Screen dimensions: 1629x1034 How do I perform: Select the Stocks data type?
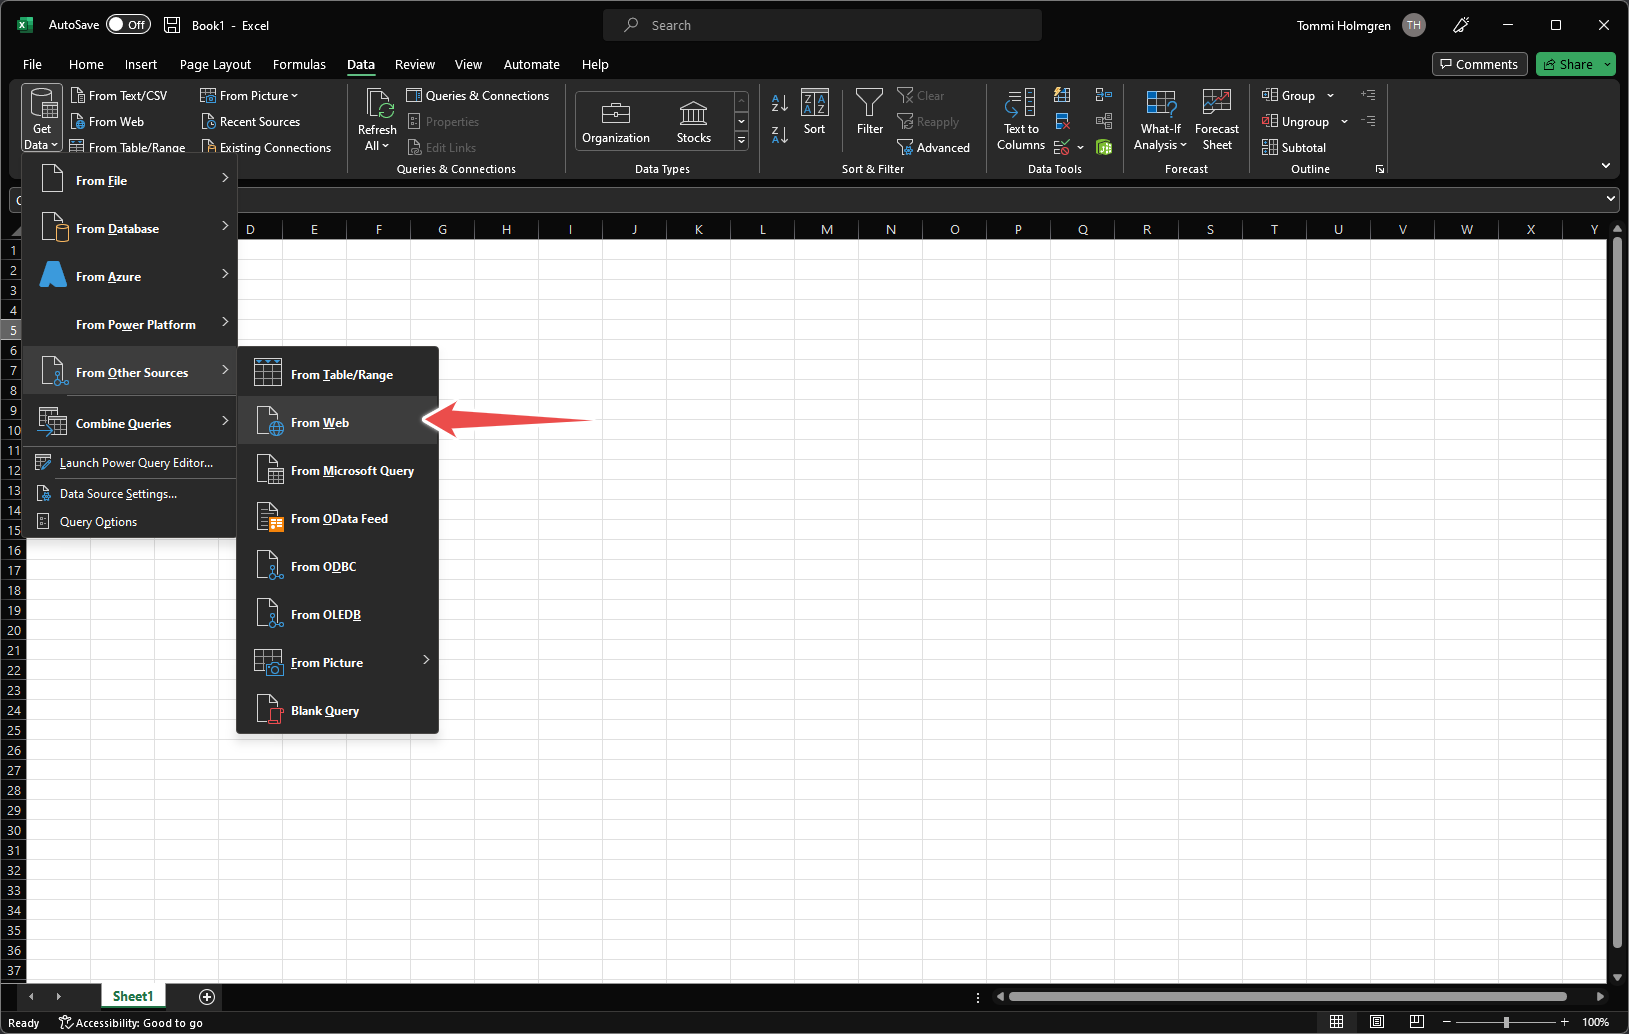click(694, 122)
